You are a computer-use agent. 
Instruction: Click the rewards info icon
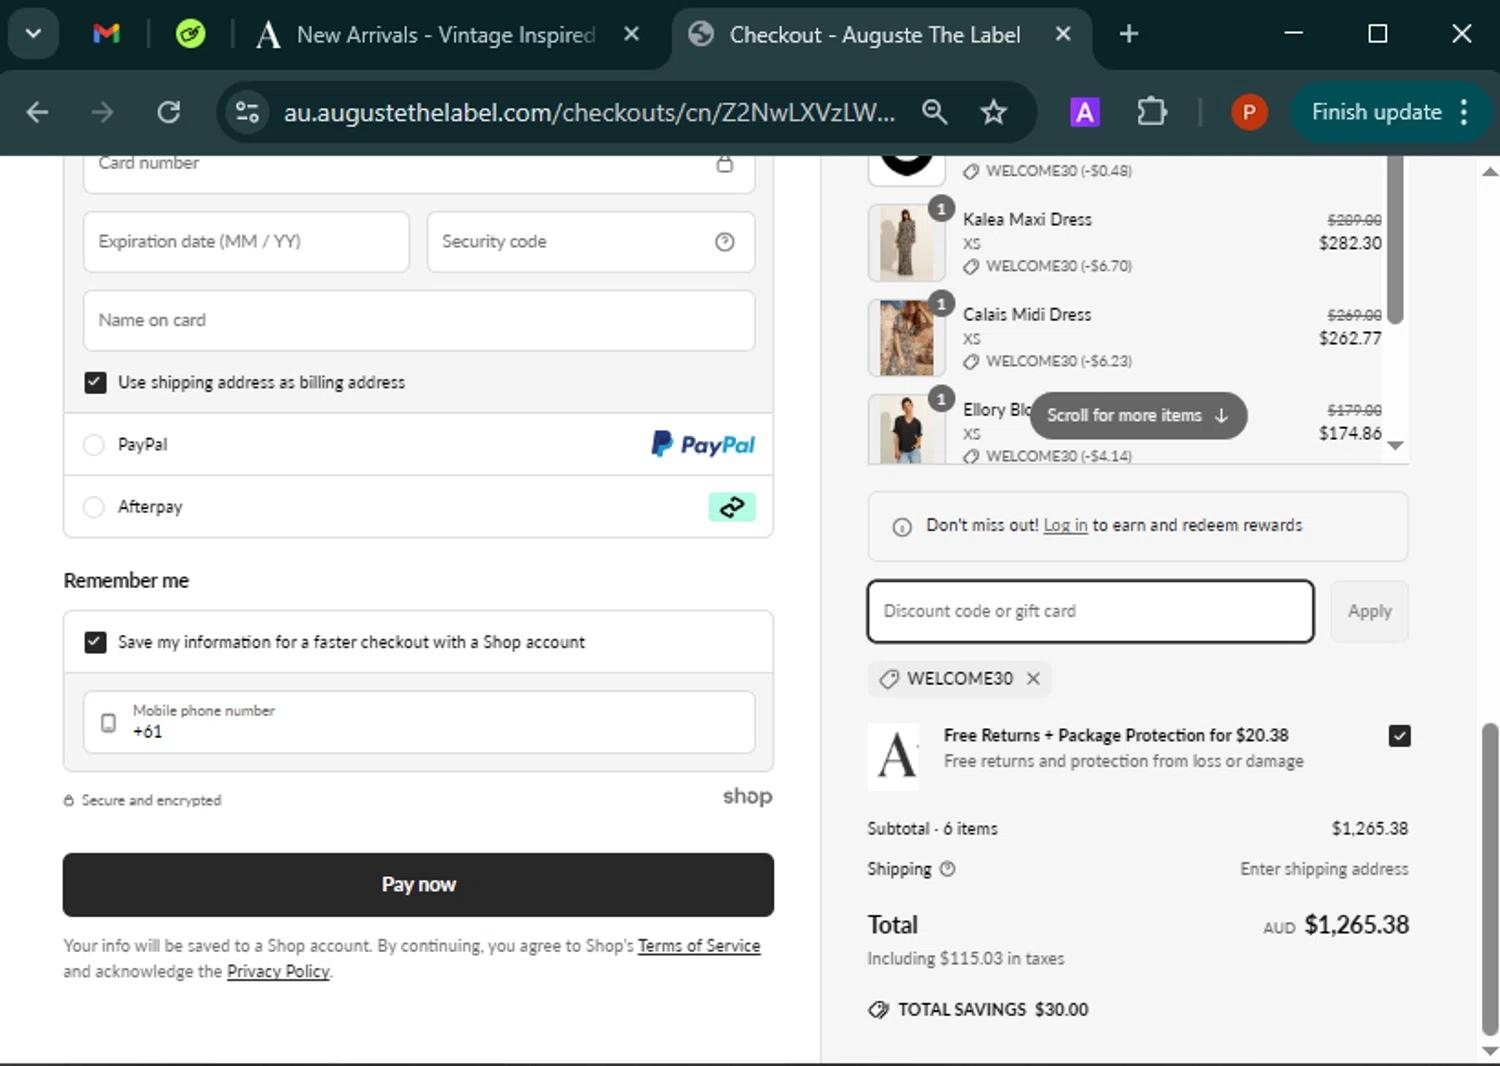(902, 527)
